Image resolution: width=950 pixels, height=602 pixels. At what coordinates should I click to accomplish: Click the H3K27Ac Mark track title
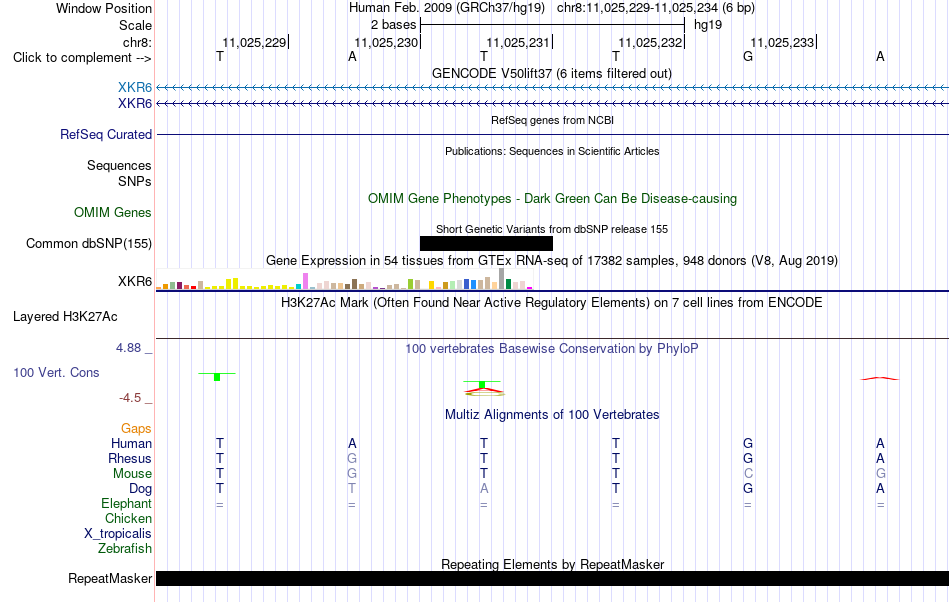pyautogui.click(x=552, y=302)
